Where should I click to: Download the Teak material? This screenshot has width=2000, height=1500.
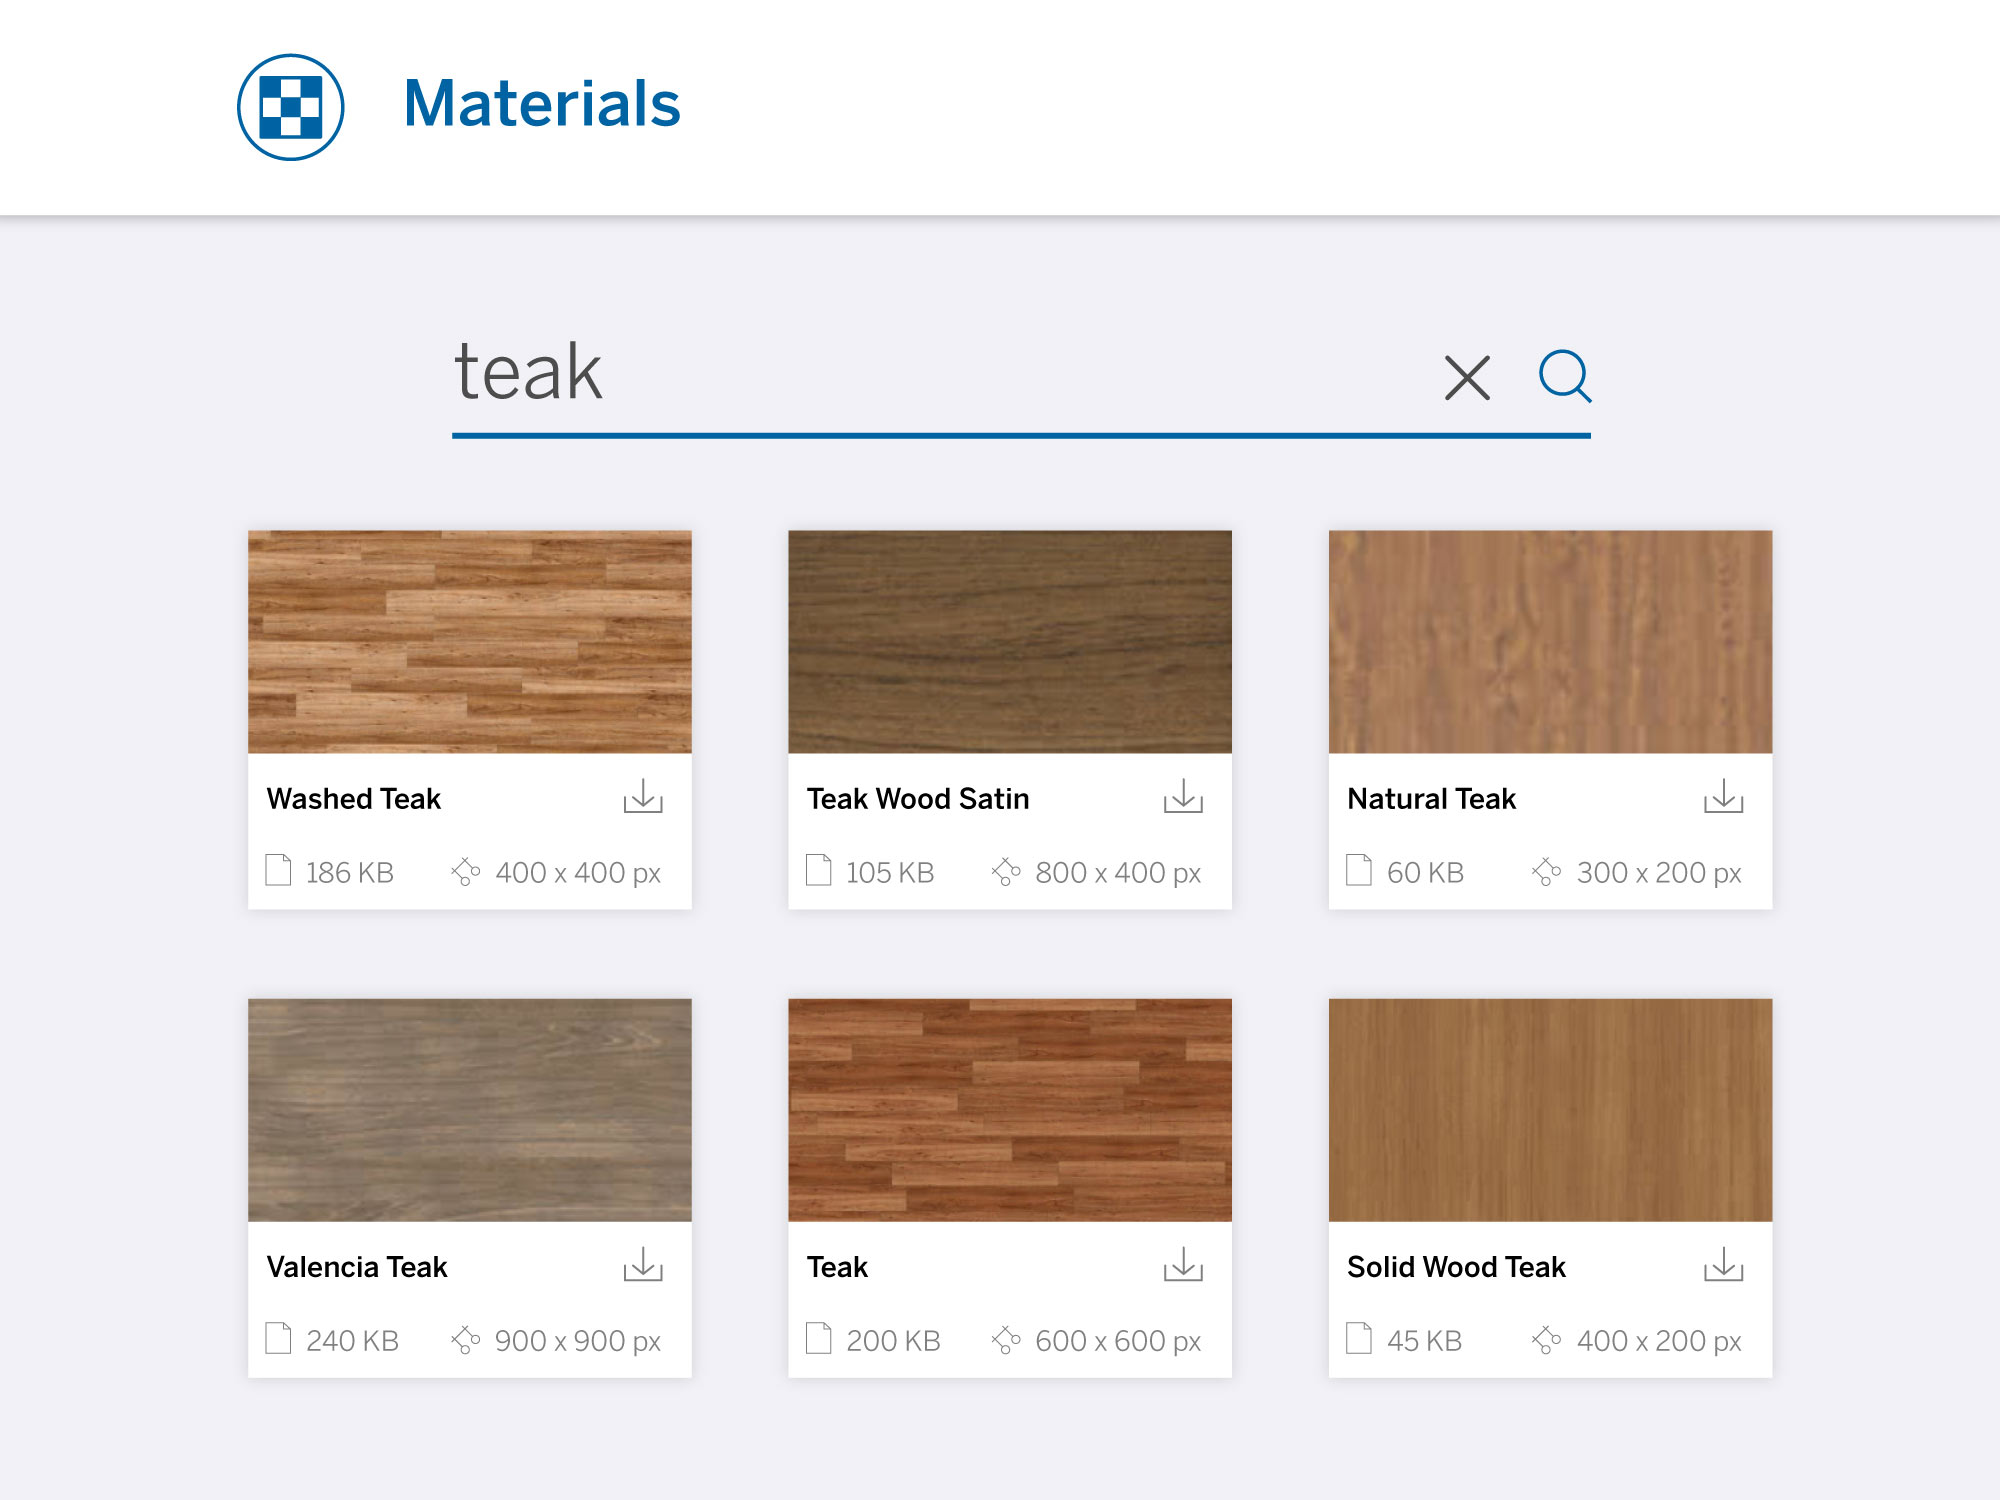tap(1184, 1266)
